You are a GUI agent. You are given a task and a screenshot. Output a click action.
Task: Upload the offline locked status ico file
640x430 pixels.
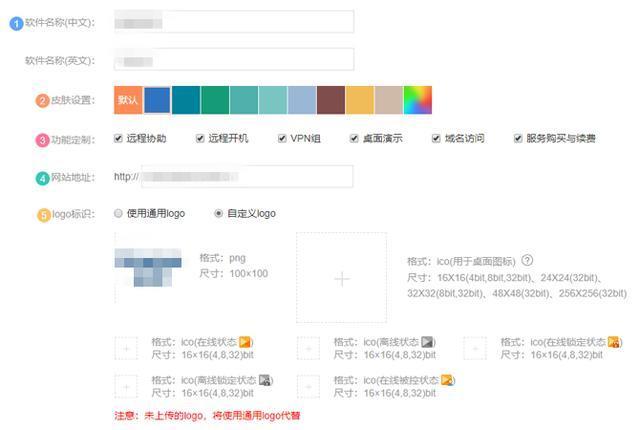coord(126,386)
